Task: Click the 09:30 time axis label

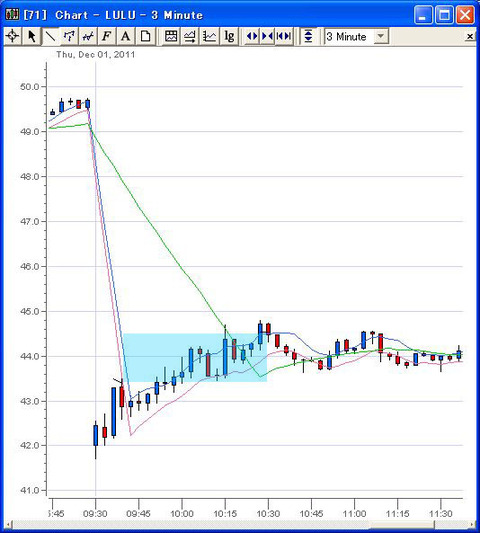Action: [x=95, y=513]
